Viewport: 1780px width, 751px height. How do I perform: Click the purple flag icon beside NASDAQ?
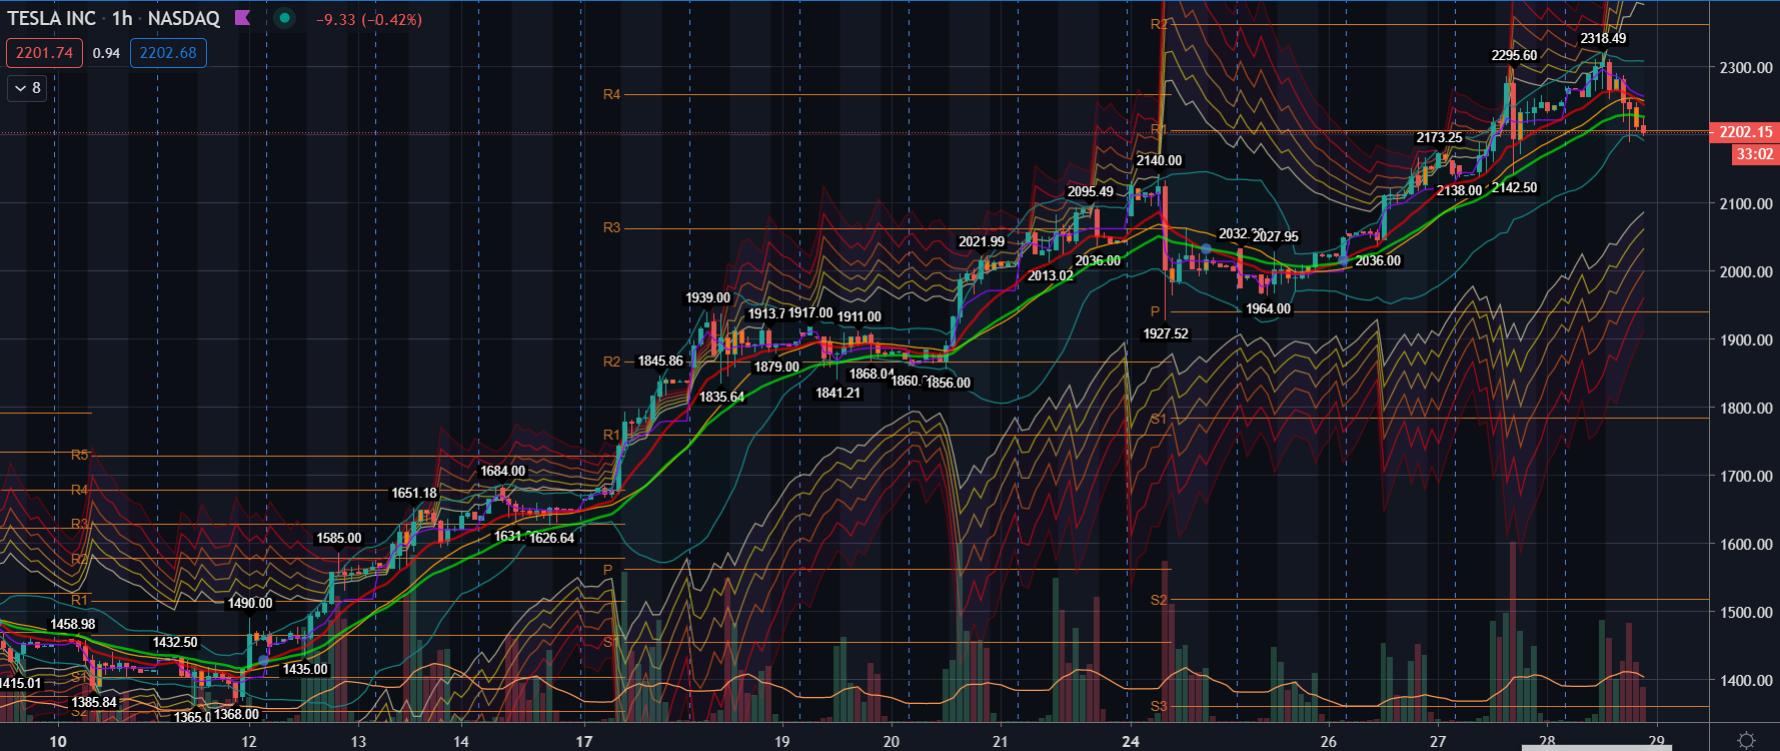[242, 18]
